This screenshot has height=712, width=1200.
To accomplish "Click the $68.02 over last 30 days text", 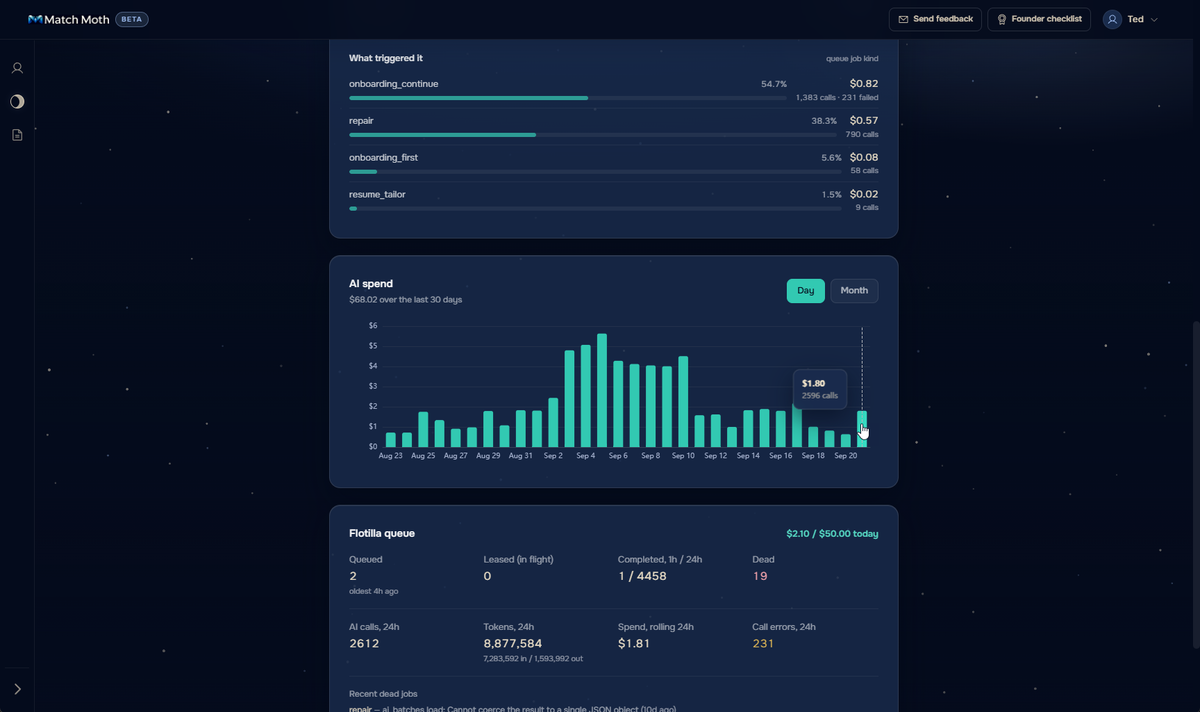I will [x=405, y=299].
